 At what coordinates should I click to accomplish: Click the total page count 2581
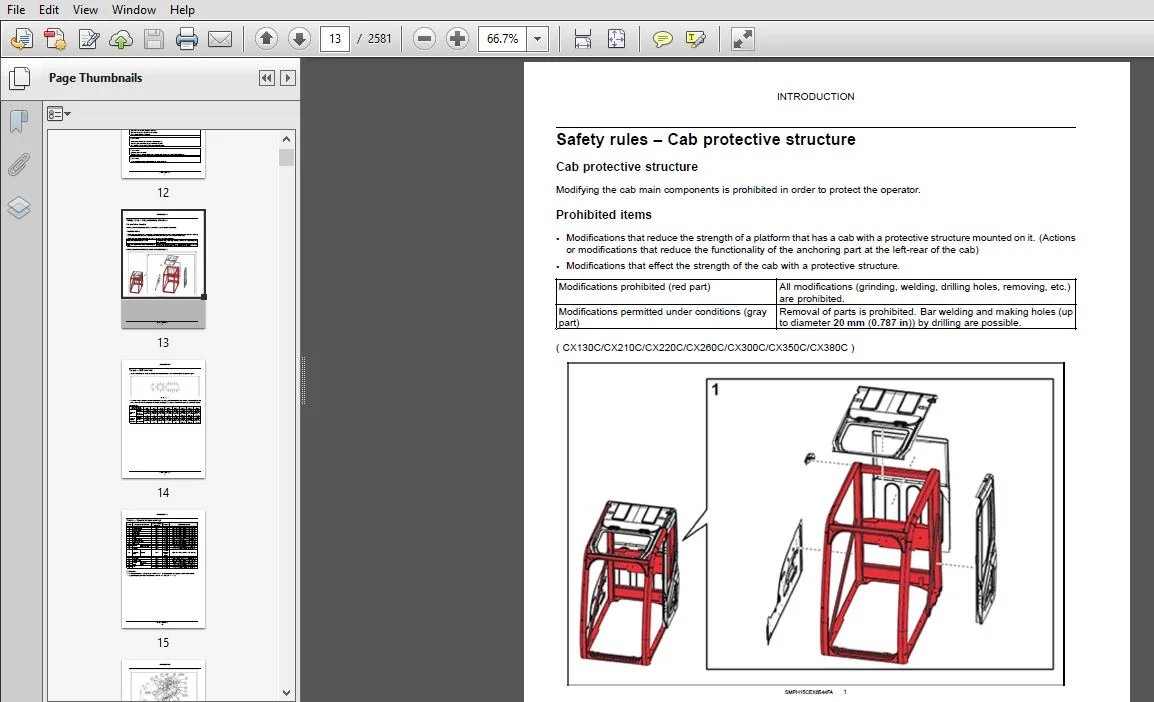point(380,38)
